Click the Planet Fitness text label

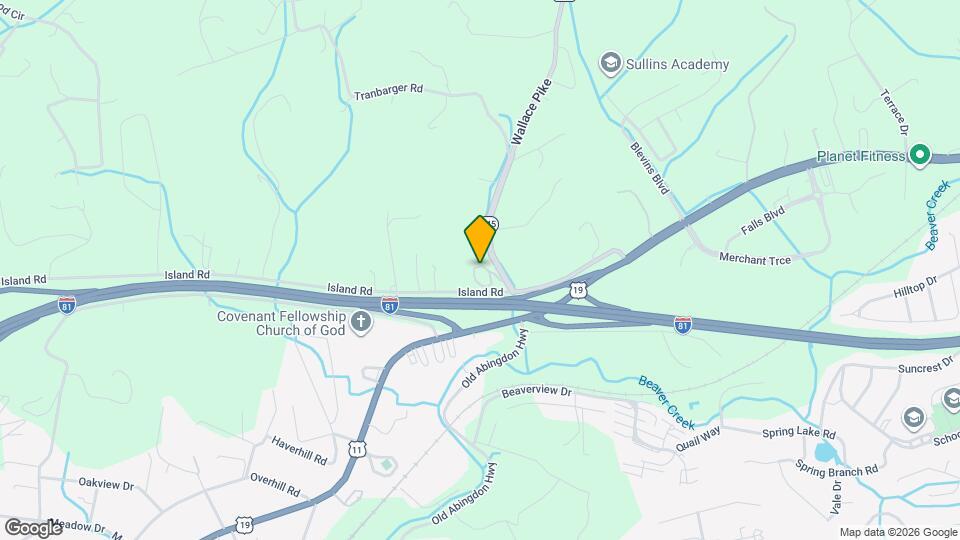click(x=861, y=156)
